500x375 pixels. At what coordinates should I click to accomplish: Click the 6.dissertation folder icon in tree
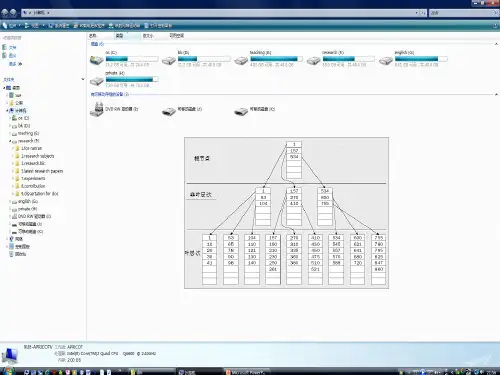coord(18,194)
